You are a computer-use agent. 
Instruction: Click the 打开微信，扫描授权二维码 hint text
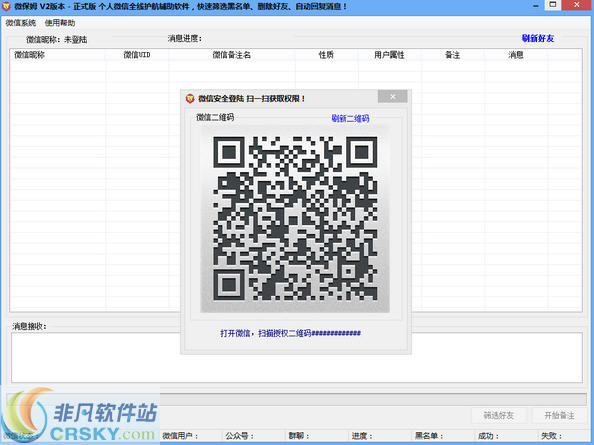click(290, 333)
